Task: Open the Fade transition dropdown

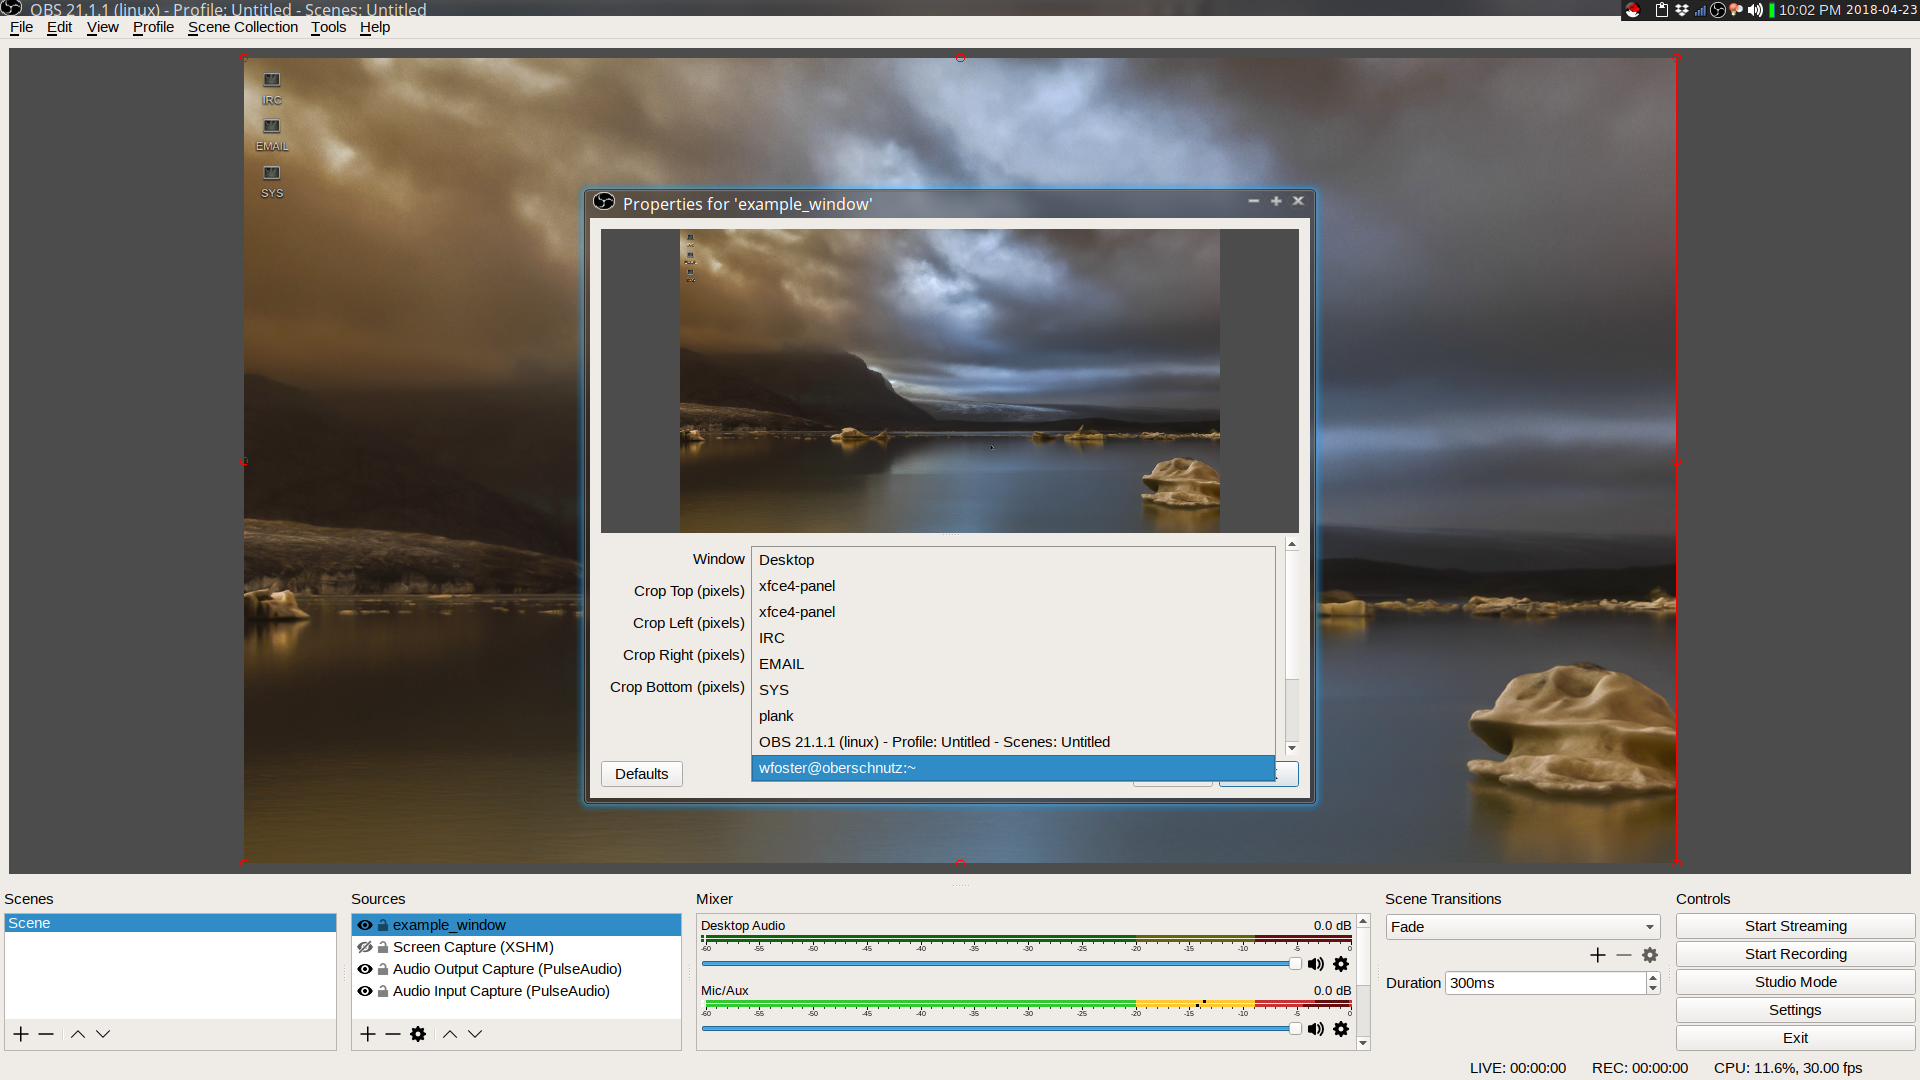Action: click(1522, 927)
